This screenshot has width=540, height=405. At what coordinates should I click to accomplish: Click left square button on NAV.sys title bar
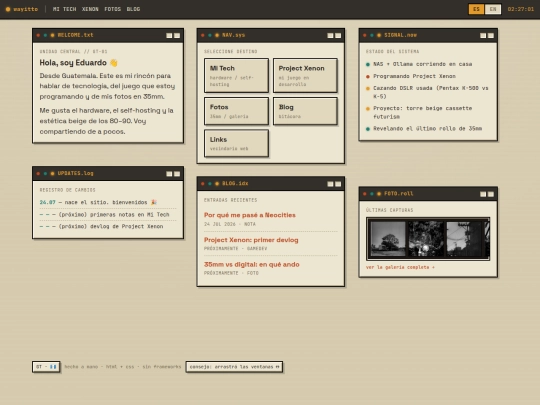pos(330,35)
